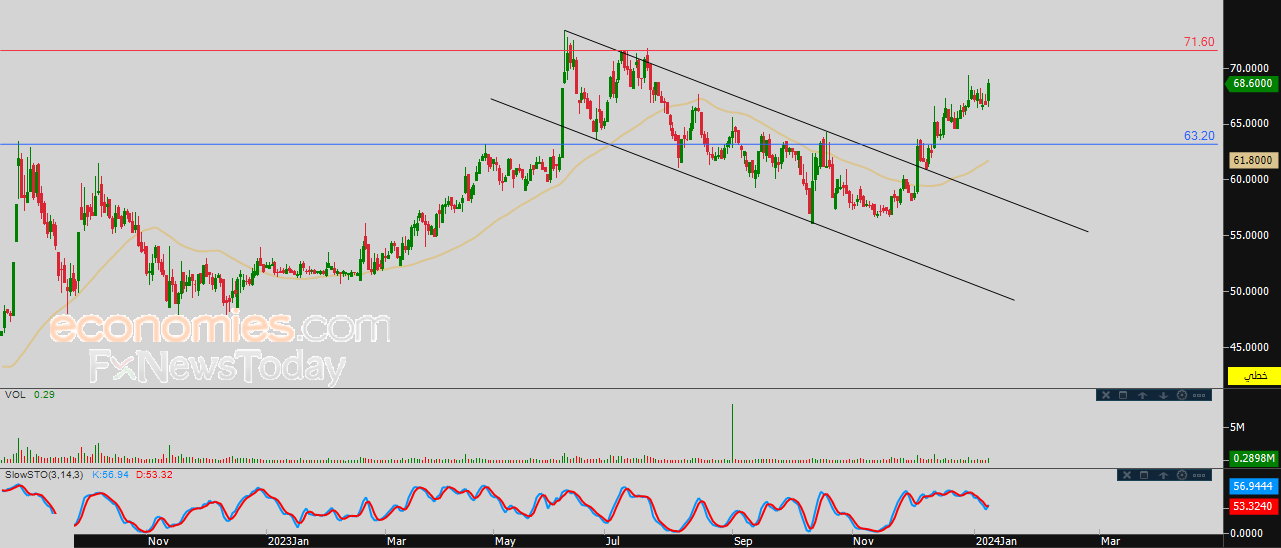Viewport: 1281px width, 548px height.
Task: Click the 61.8000 moving average price tag
Action: click(x=1253, y=160)
